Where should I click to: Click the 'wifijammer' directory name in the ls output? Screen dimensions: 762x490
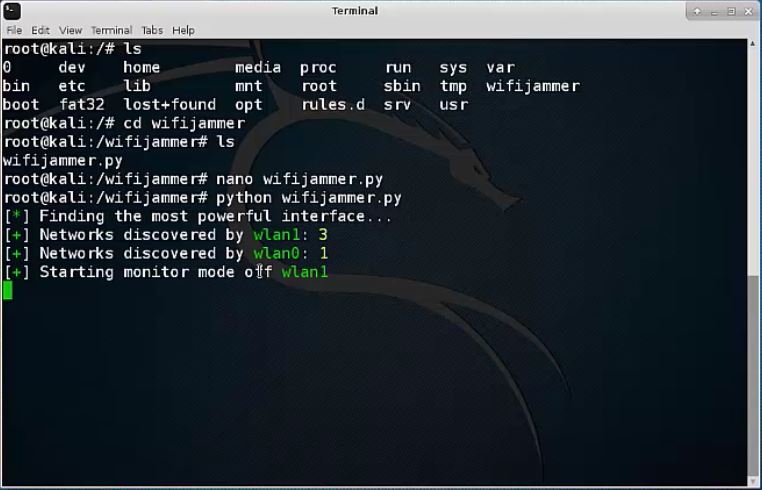pos(533,86)
